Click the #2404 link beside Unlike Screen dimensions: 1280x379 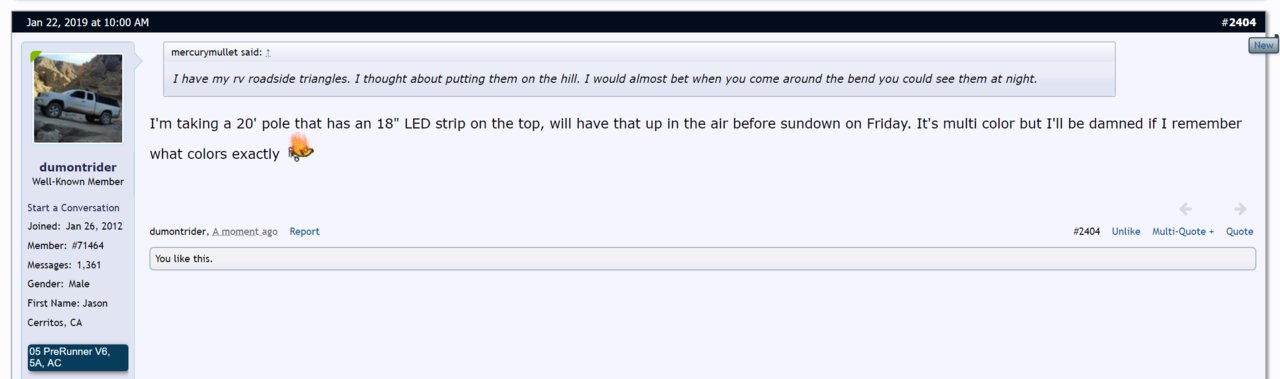coord(1086,231)
